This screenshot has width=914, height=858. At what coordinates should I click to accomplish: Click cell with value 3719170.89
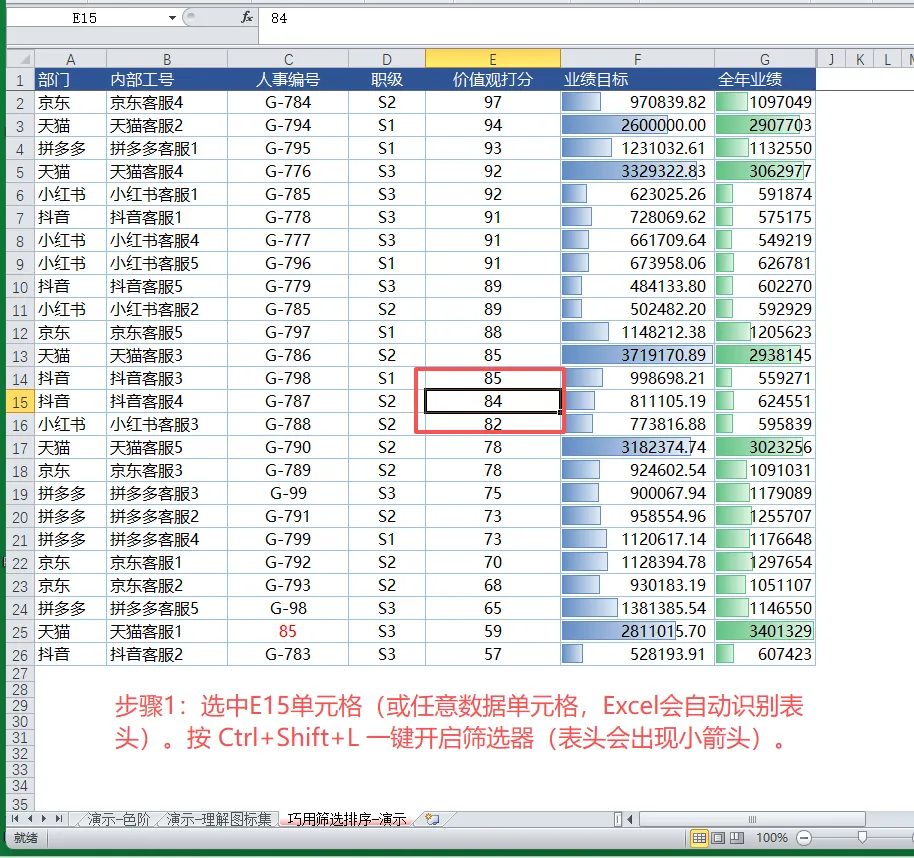638,355
